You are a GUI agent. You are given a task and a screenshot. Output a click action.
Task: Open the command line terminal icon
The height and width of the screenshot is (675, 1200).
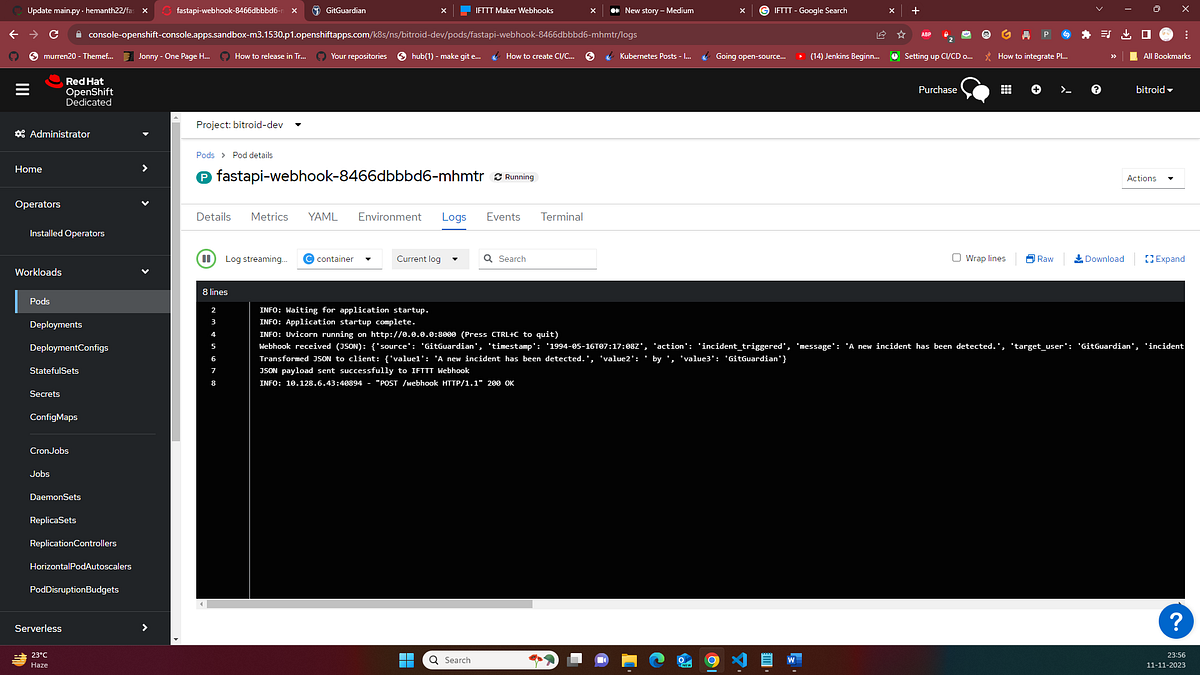(1064, 89)
